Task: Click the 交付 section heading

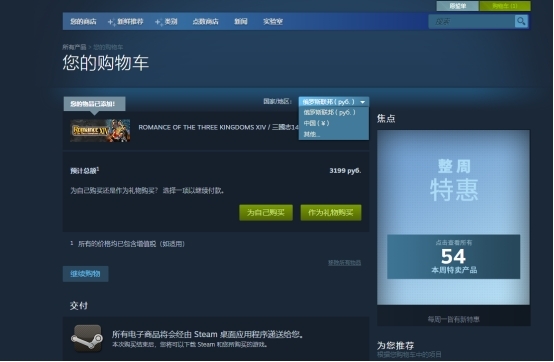Action: pyautogui.click(x=78, y=305)
